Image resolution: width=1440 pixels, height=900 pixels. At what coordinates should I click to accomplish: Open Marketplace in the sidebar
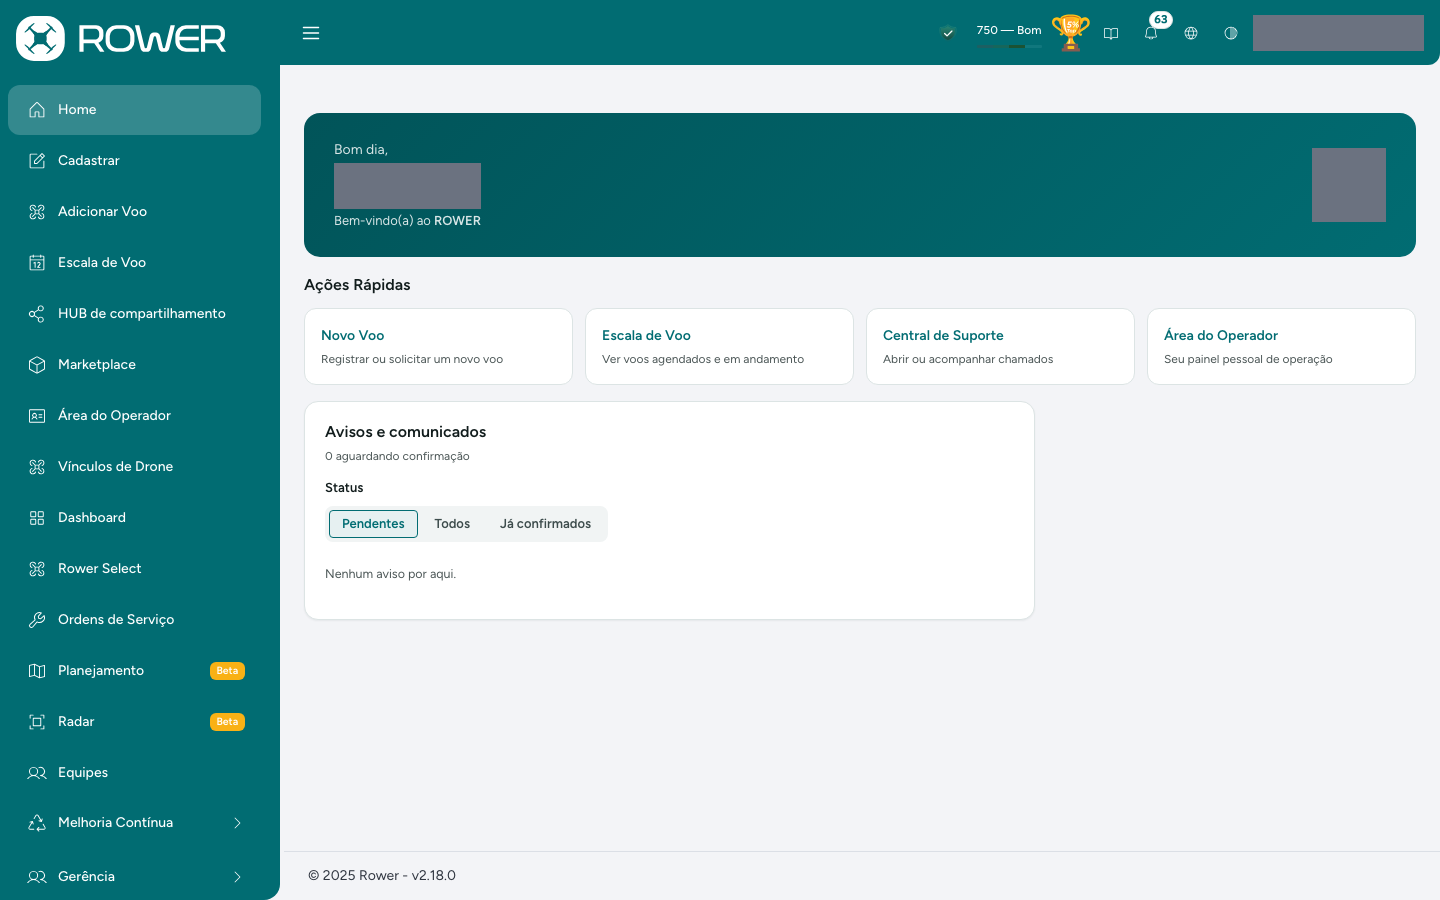[134, 365]
